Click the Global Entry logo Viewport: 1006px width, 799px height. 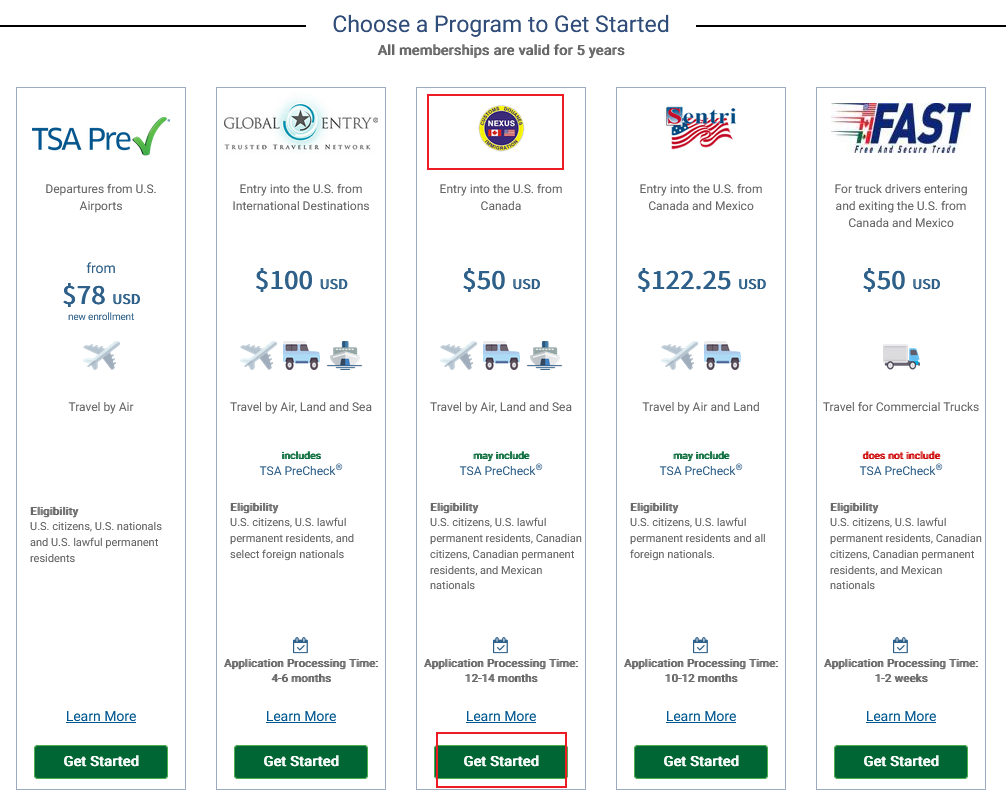click(x=301, y=127)
